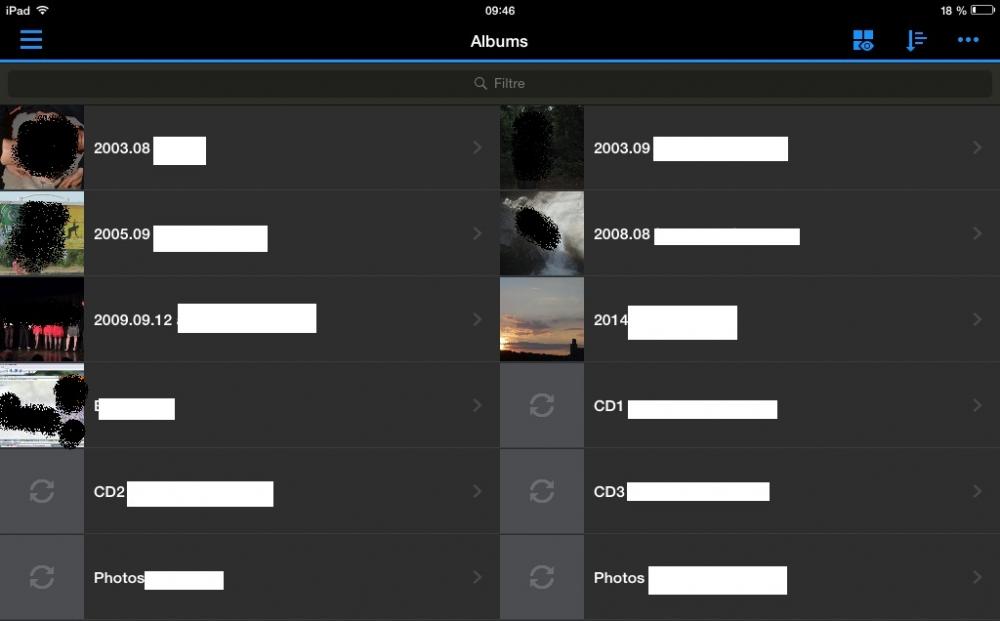
Task: Open the left Photos album entry
Action: 249,578
